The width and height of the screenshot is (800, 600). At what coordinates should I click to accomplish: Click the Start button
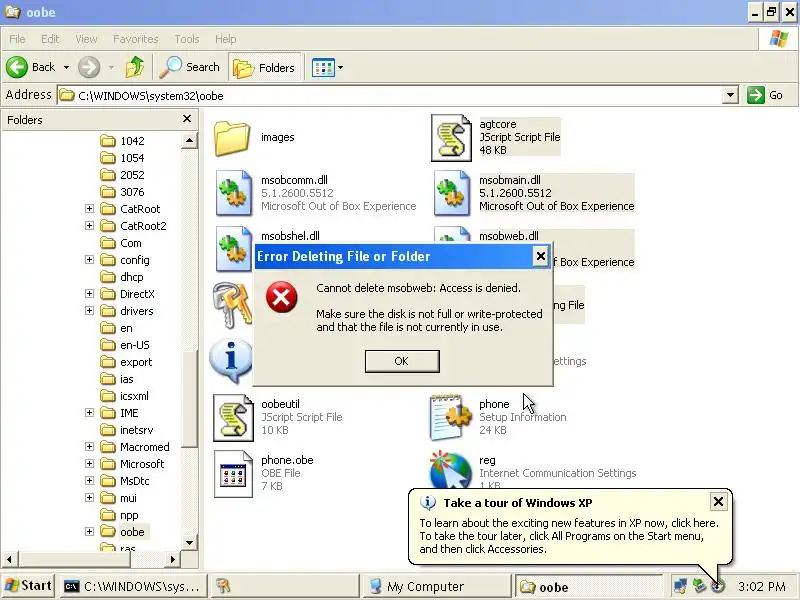(x=28, y=586)
